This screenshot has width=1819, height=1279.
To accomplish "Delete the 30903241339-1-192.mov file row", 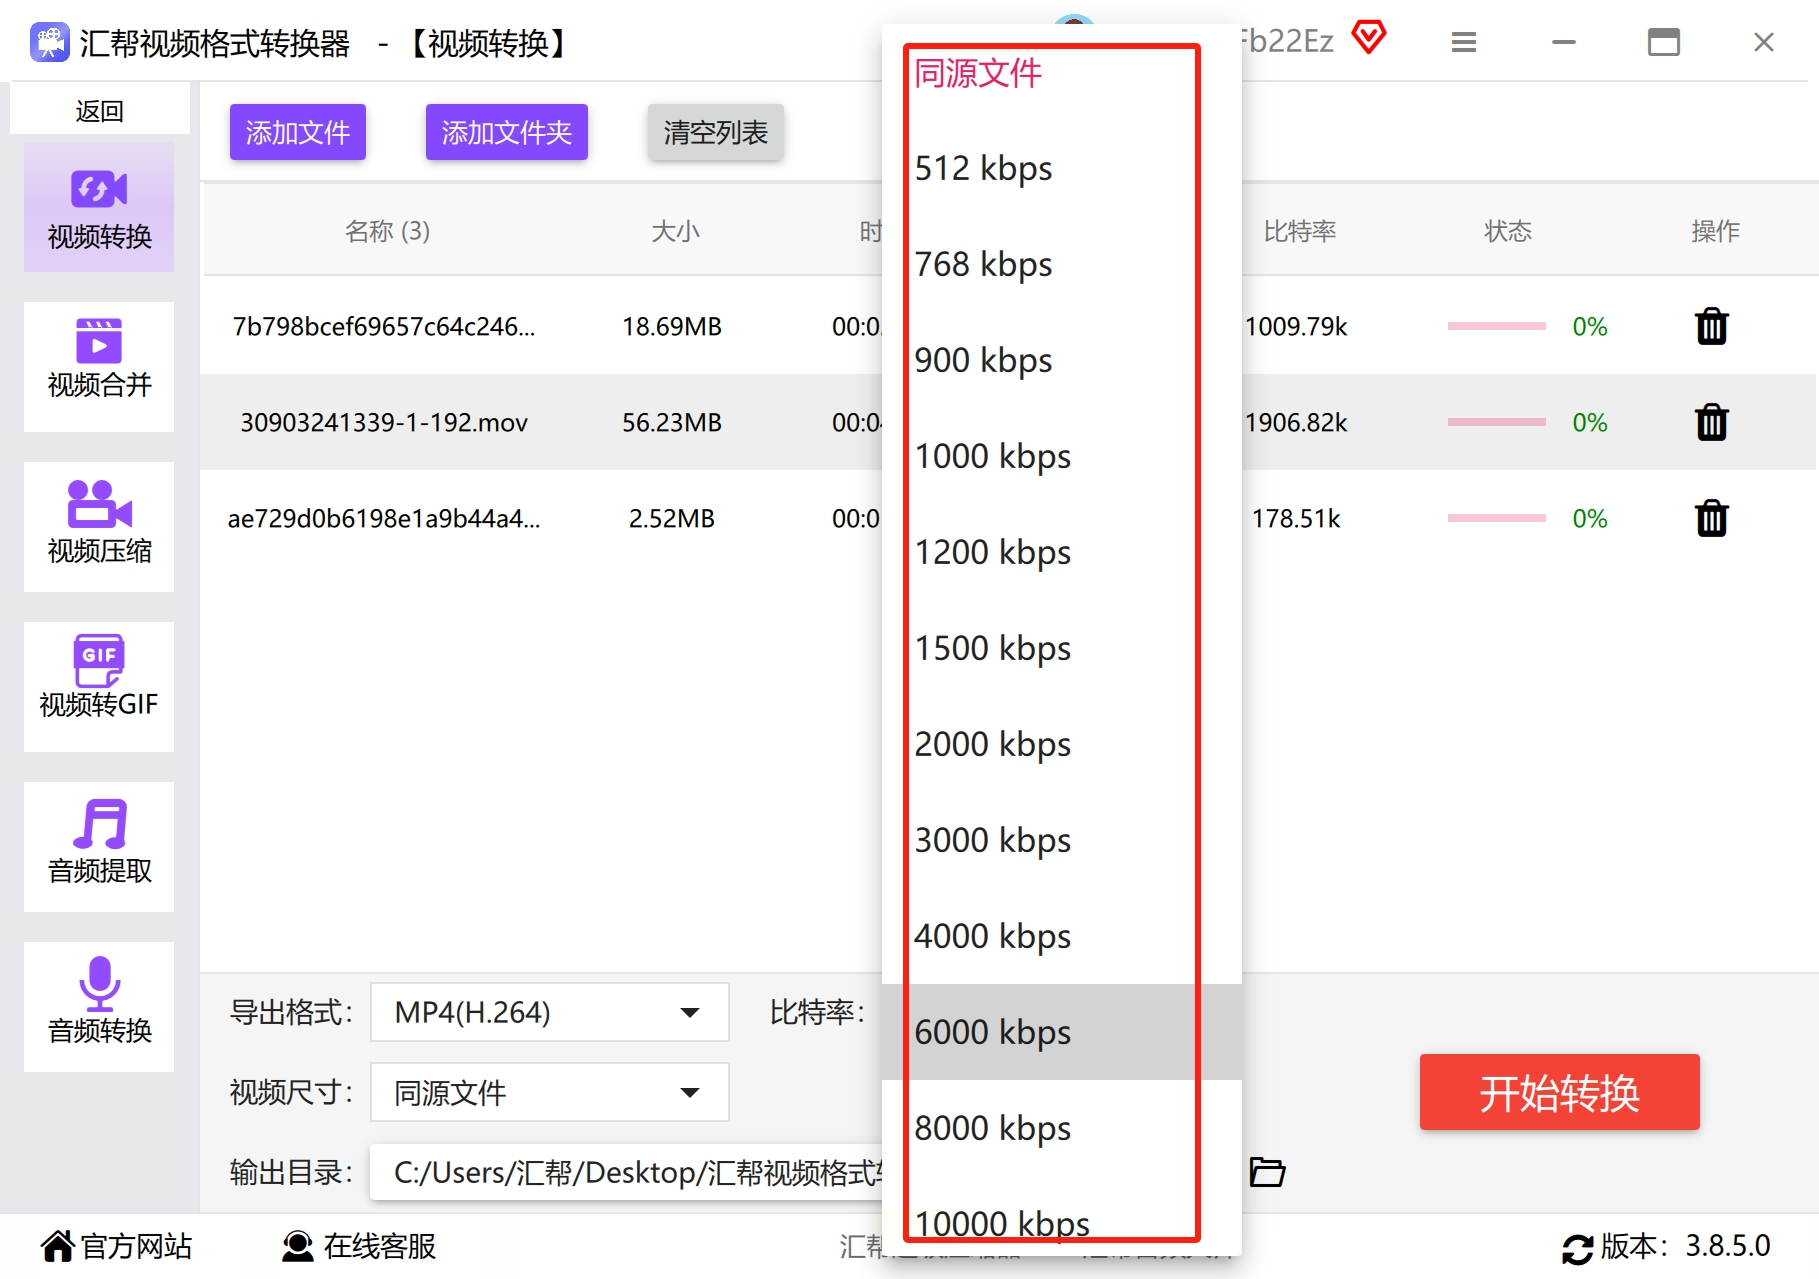I will pos(1711,422).
